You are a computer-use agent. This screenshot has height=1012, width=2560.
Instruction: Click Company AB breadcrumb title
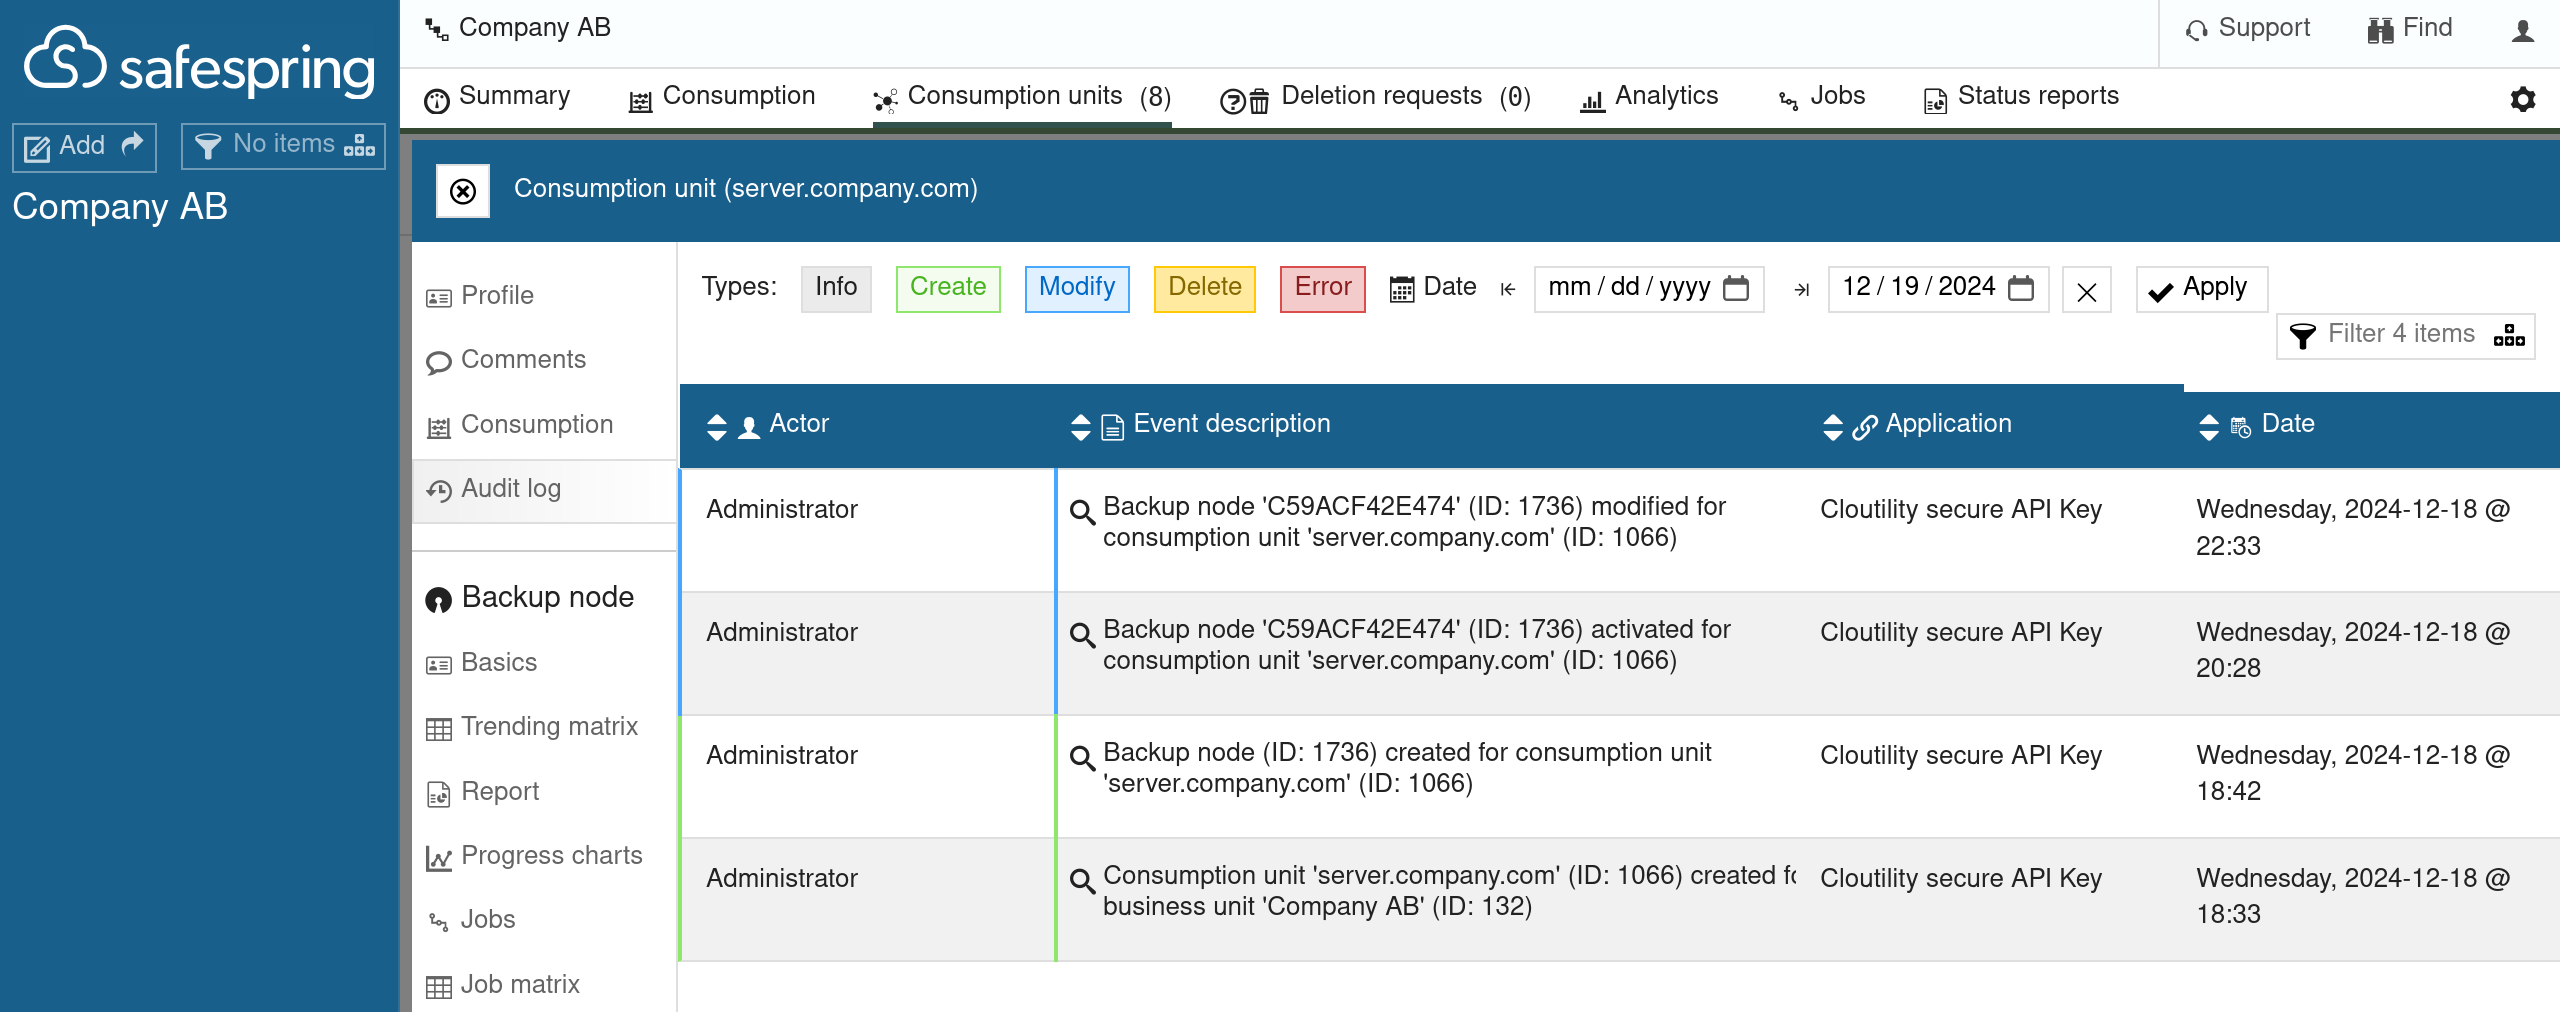534,28
